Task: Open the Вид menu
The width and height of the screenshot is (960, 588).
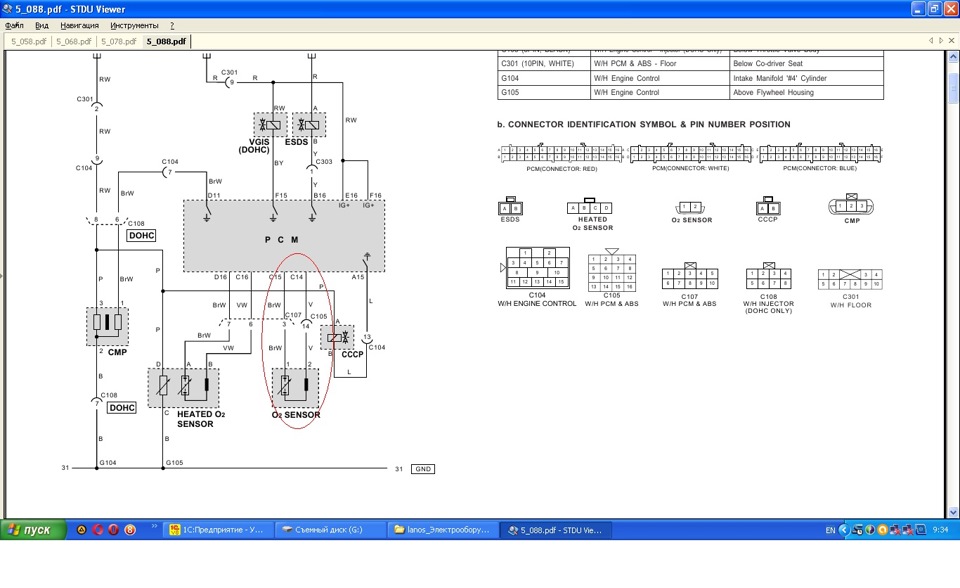Action: pyautogui.click(x=42, y=26)
